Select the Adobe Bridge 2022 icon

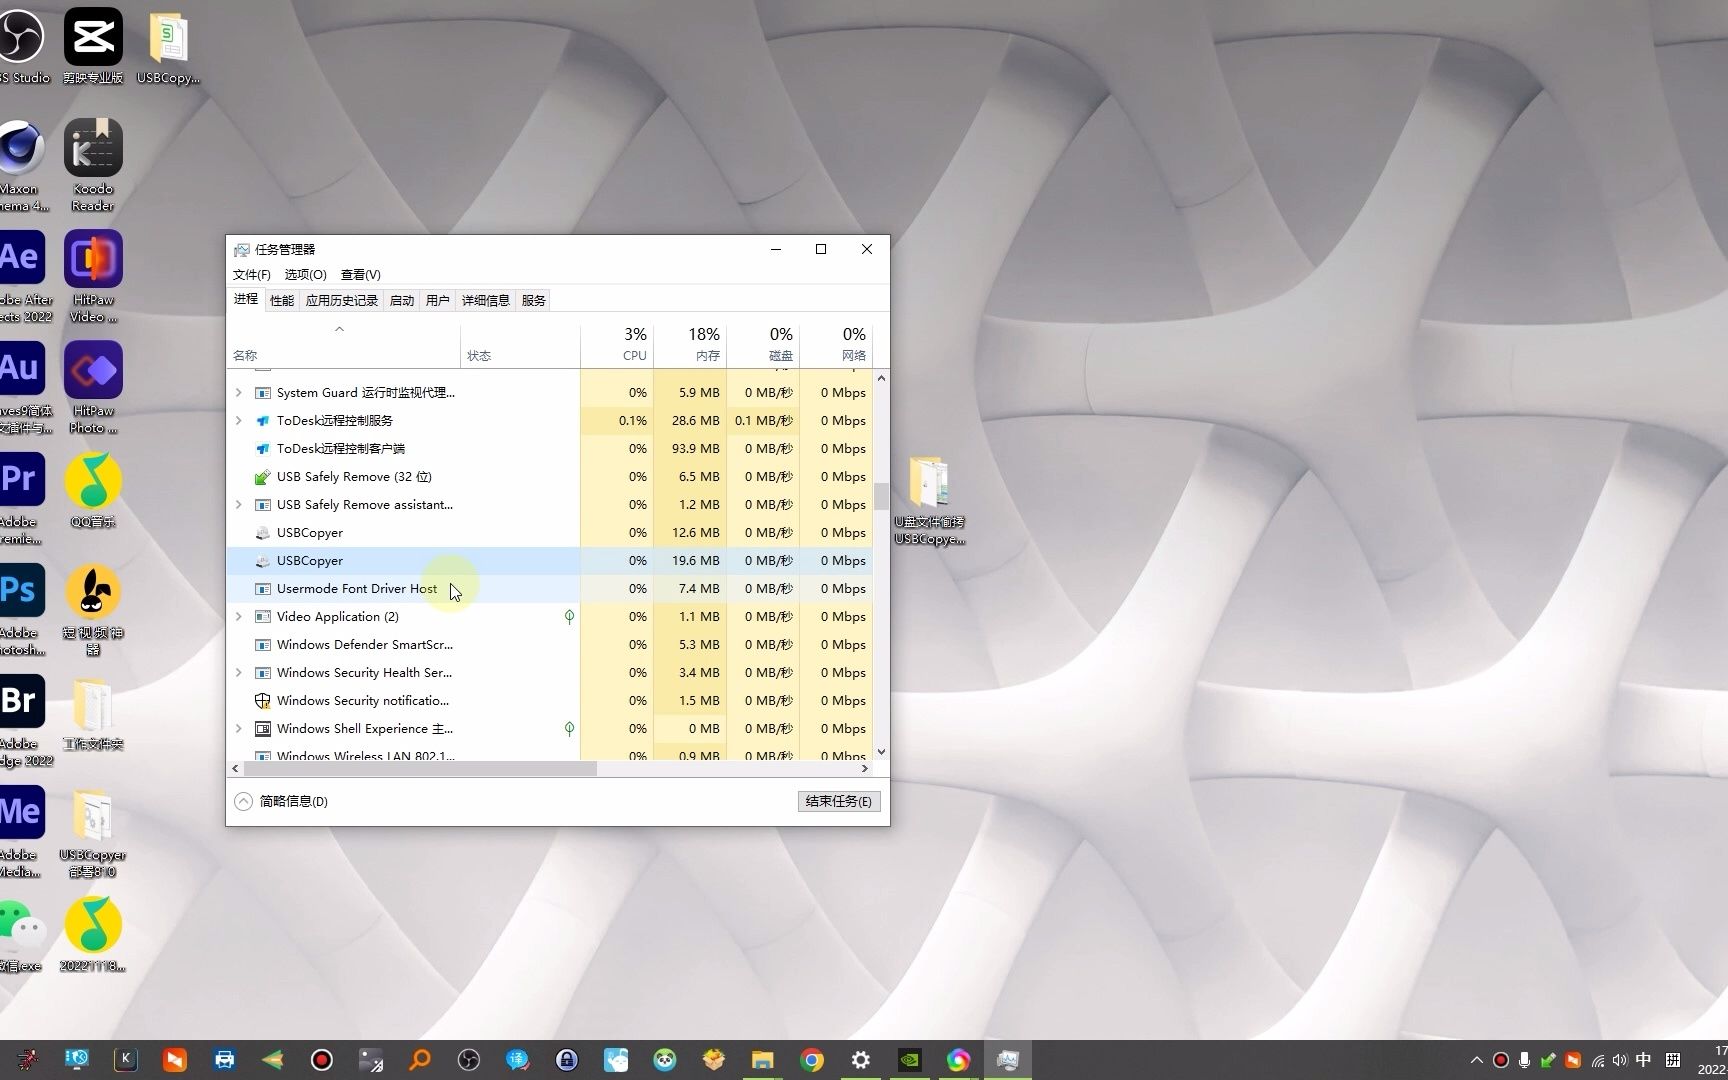pos(22,721)
